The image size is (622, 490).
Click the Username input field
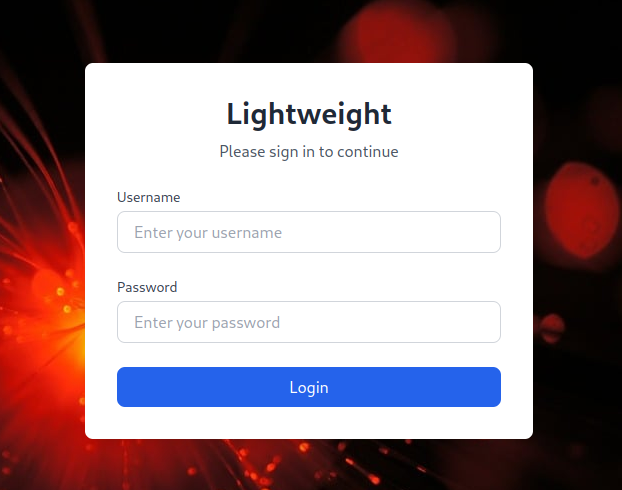pos(308,232)
